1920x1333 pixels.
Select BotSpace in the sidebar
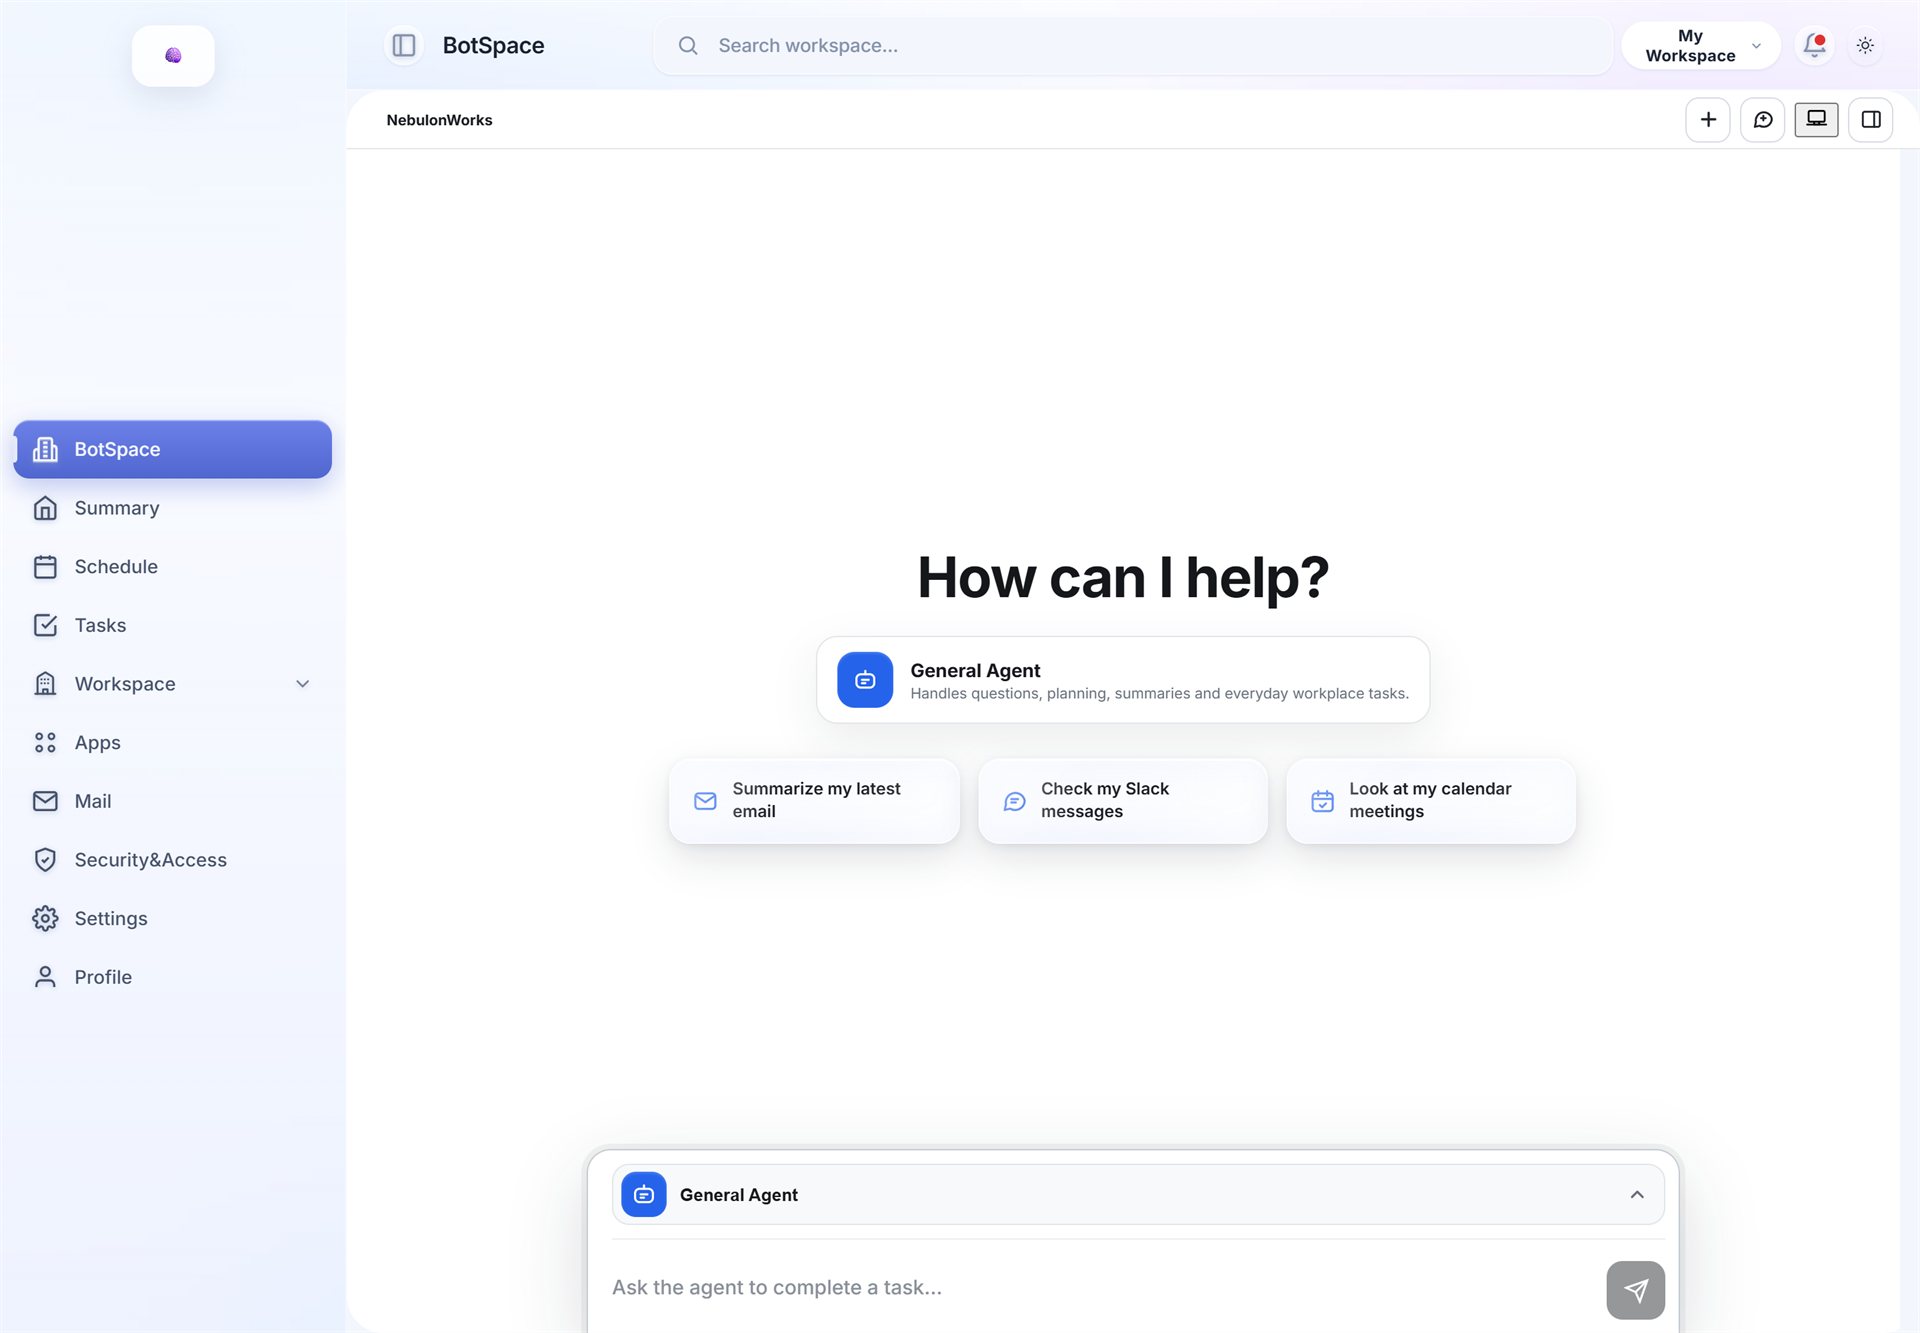coord(173,449)
